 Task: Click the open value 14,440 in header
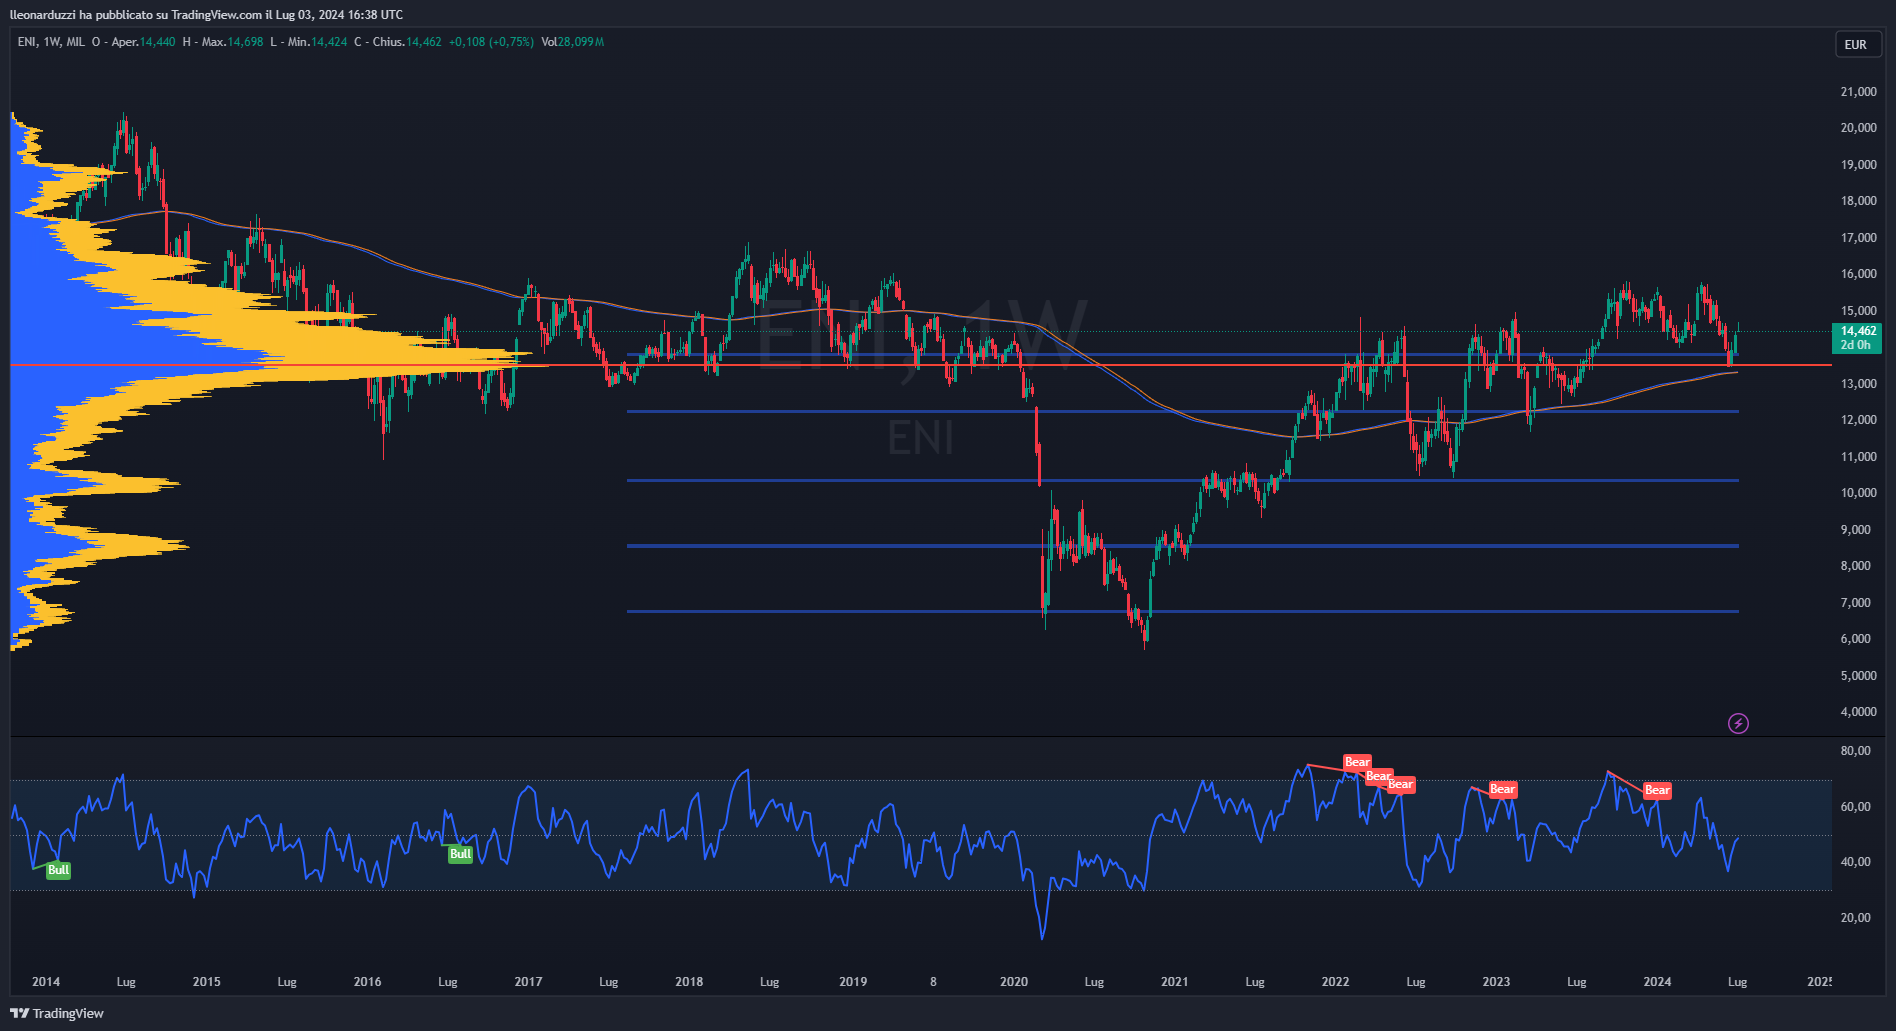tap(158, 42)
